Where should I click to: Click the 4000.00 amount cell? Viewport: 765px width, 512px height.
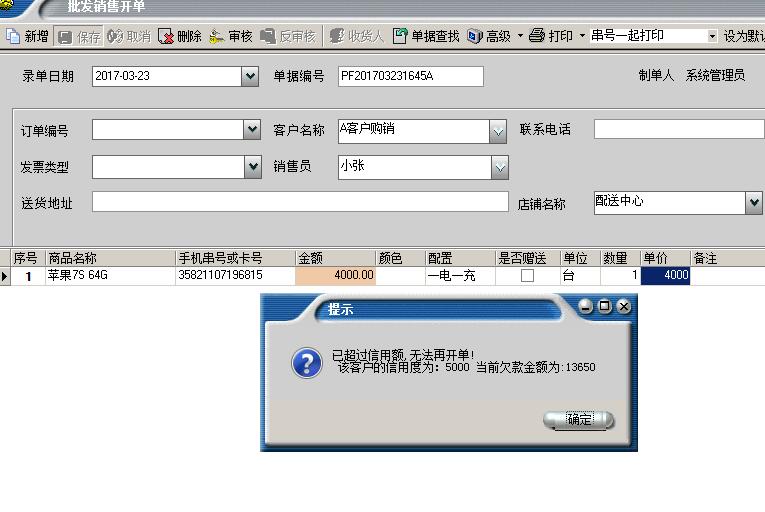(336, 275)
